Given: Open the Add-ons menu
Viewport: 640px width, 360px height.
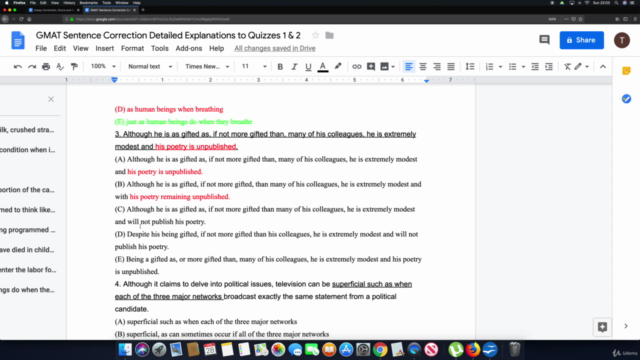Looking at the screenshot, I should (189, 48).
